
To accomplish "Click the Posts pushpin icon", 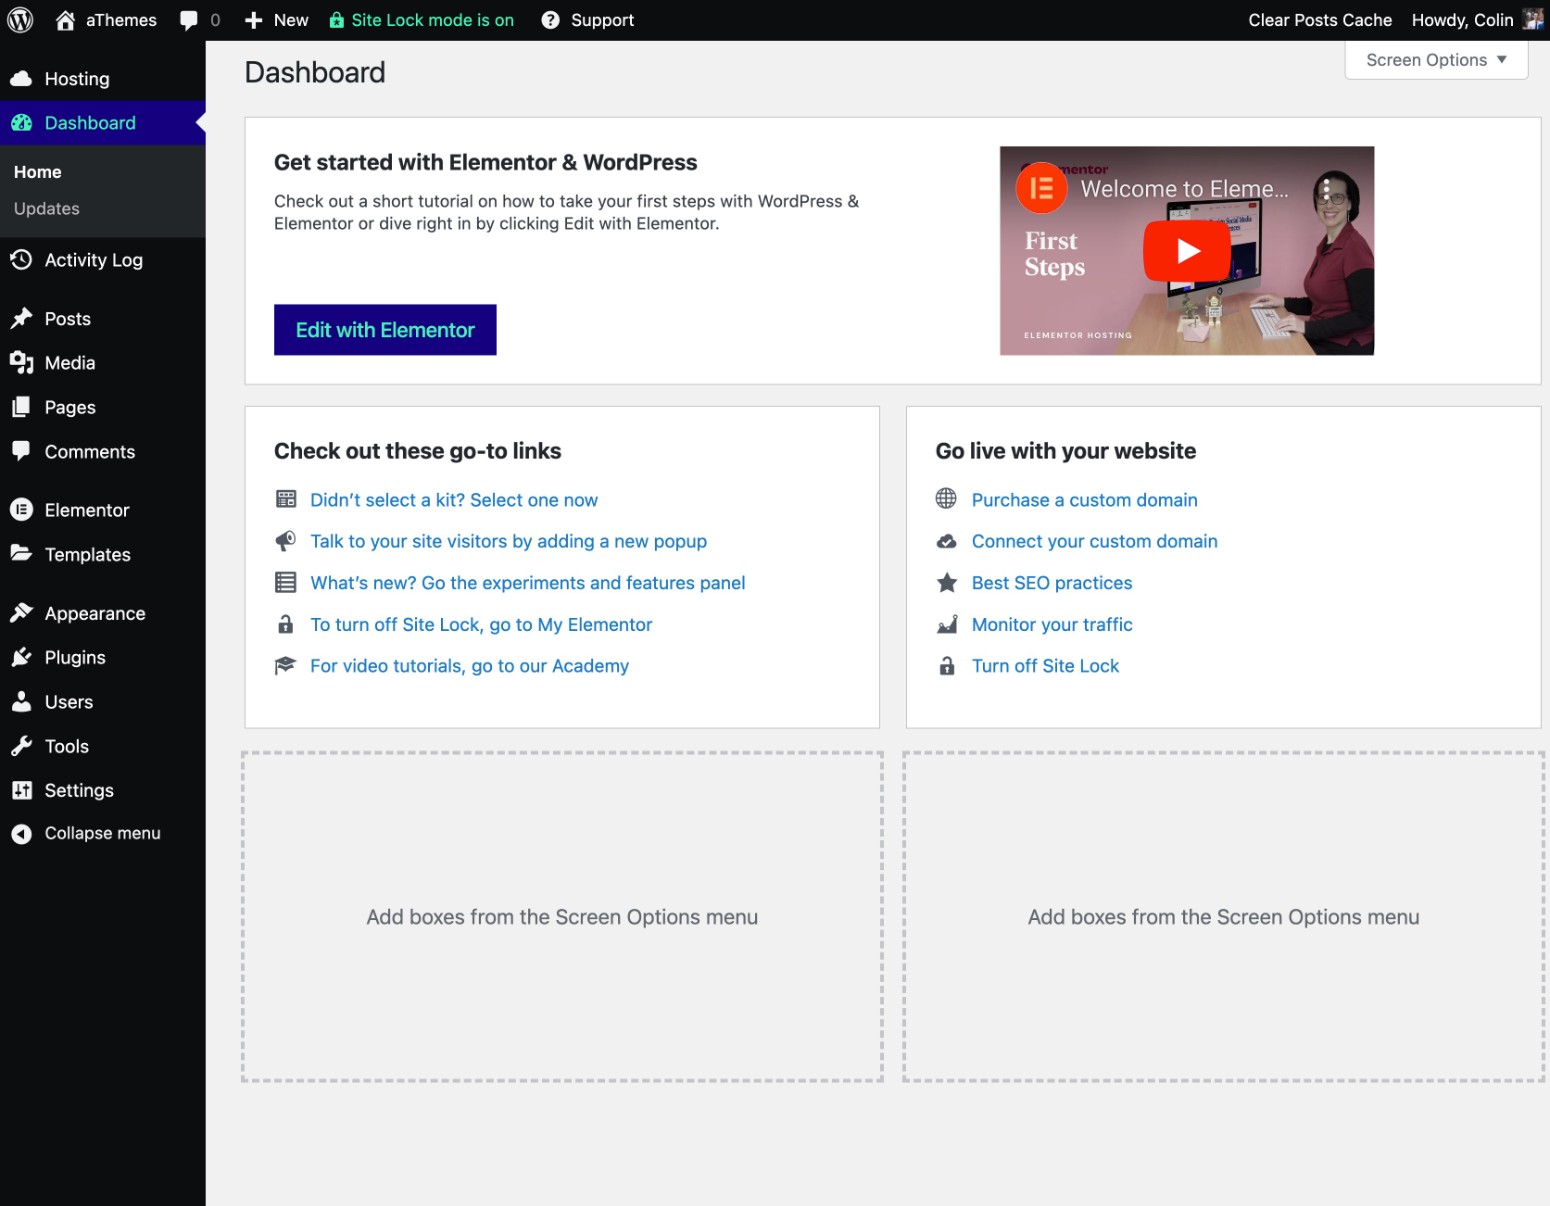I will coord(21,319).
